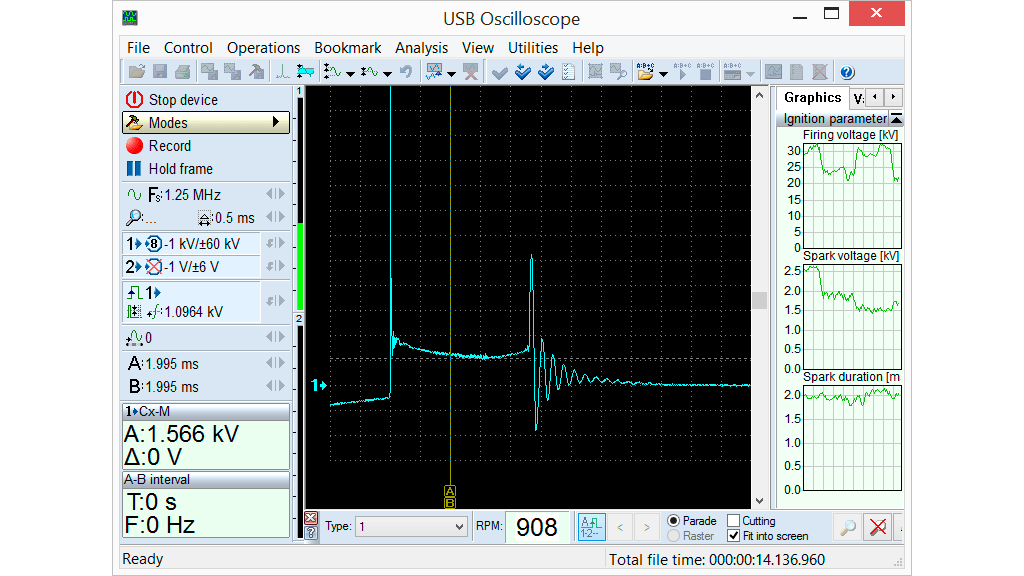The width and height of the screenshot is (1024, 576).
Task: Click the blue help question mark icon
Action: 847,72
